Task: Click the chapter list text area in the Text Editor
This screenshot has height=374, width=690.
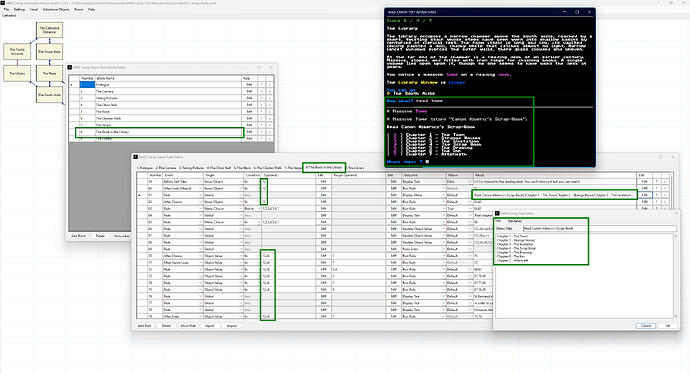Action: pyautogui.click(x=584, y=275)
